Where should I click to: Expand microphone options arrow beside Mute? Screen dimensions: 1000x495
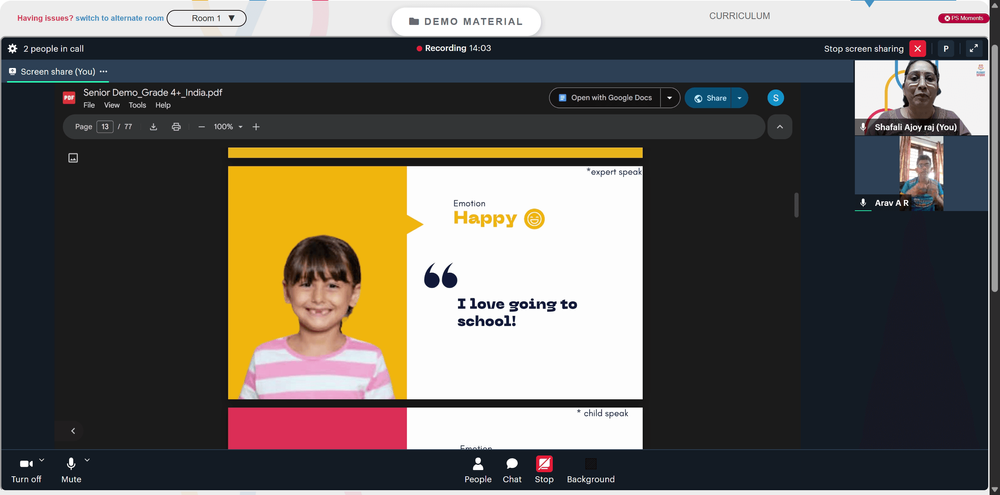point(87,460)
